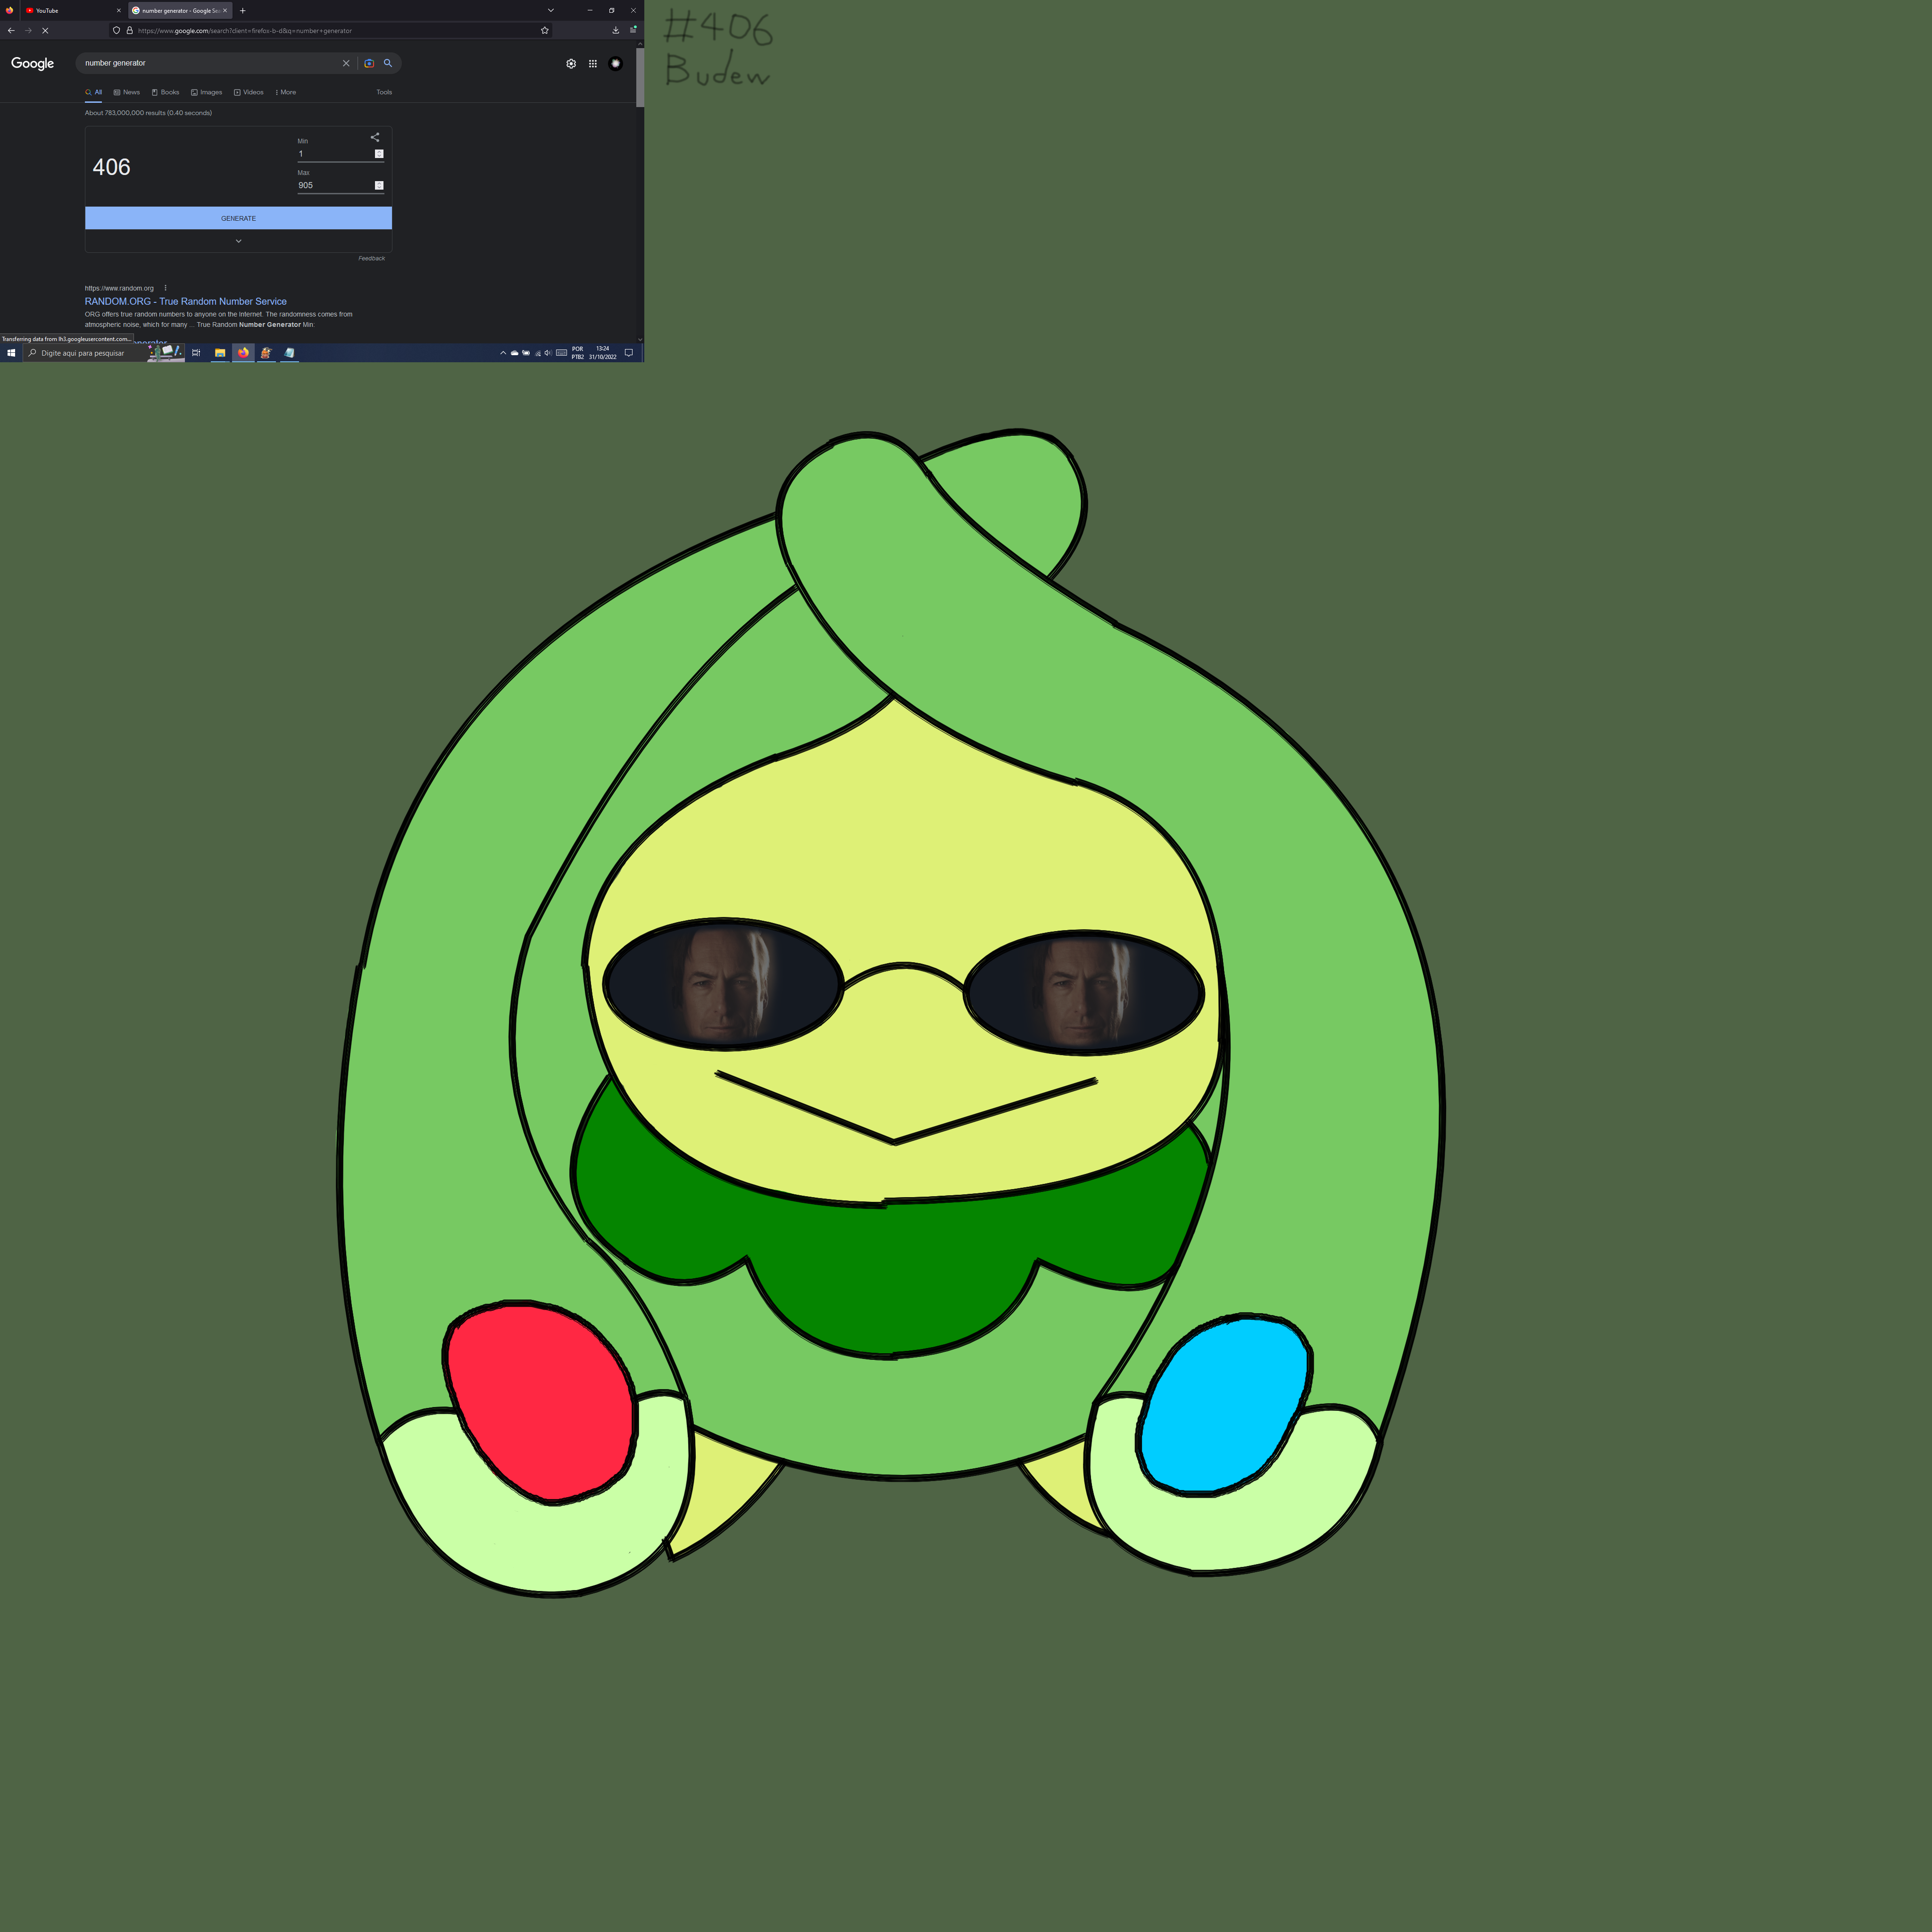Screen dimensions: 1932x1932
Task: Open the RANDOM.ORG True Random Number link
Action: [185, 301]
